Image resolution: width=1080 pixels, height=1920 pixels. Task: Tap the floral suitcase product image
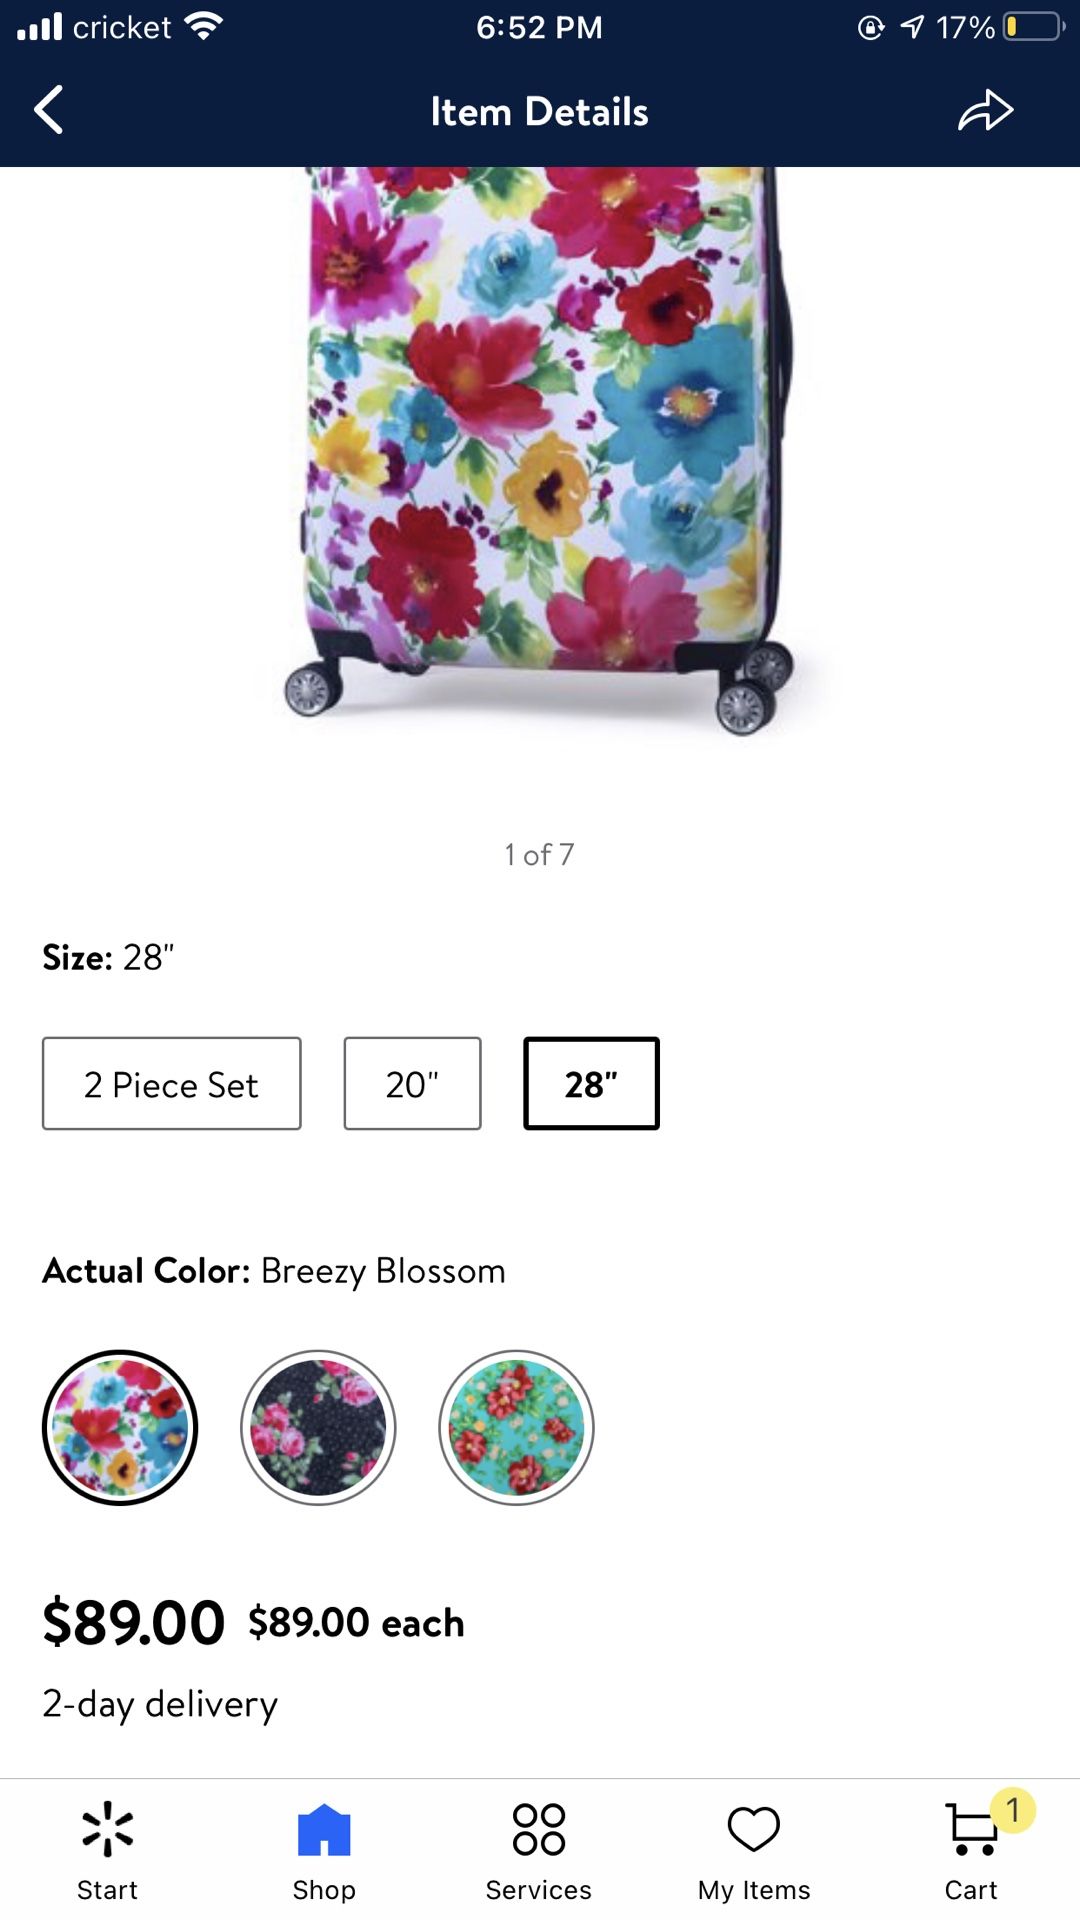[540, 450]
